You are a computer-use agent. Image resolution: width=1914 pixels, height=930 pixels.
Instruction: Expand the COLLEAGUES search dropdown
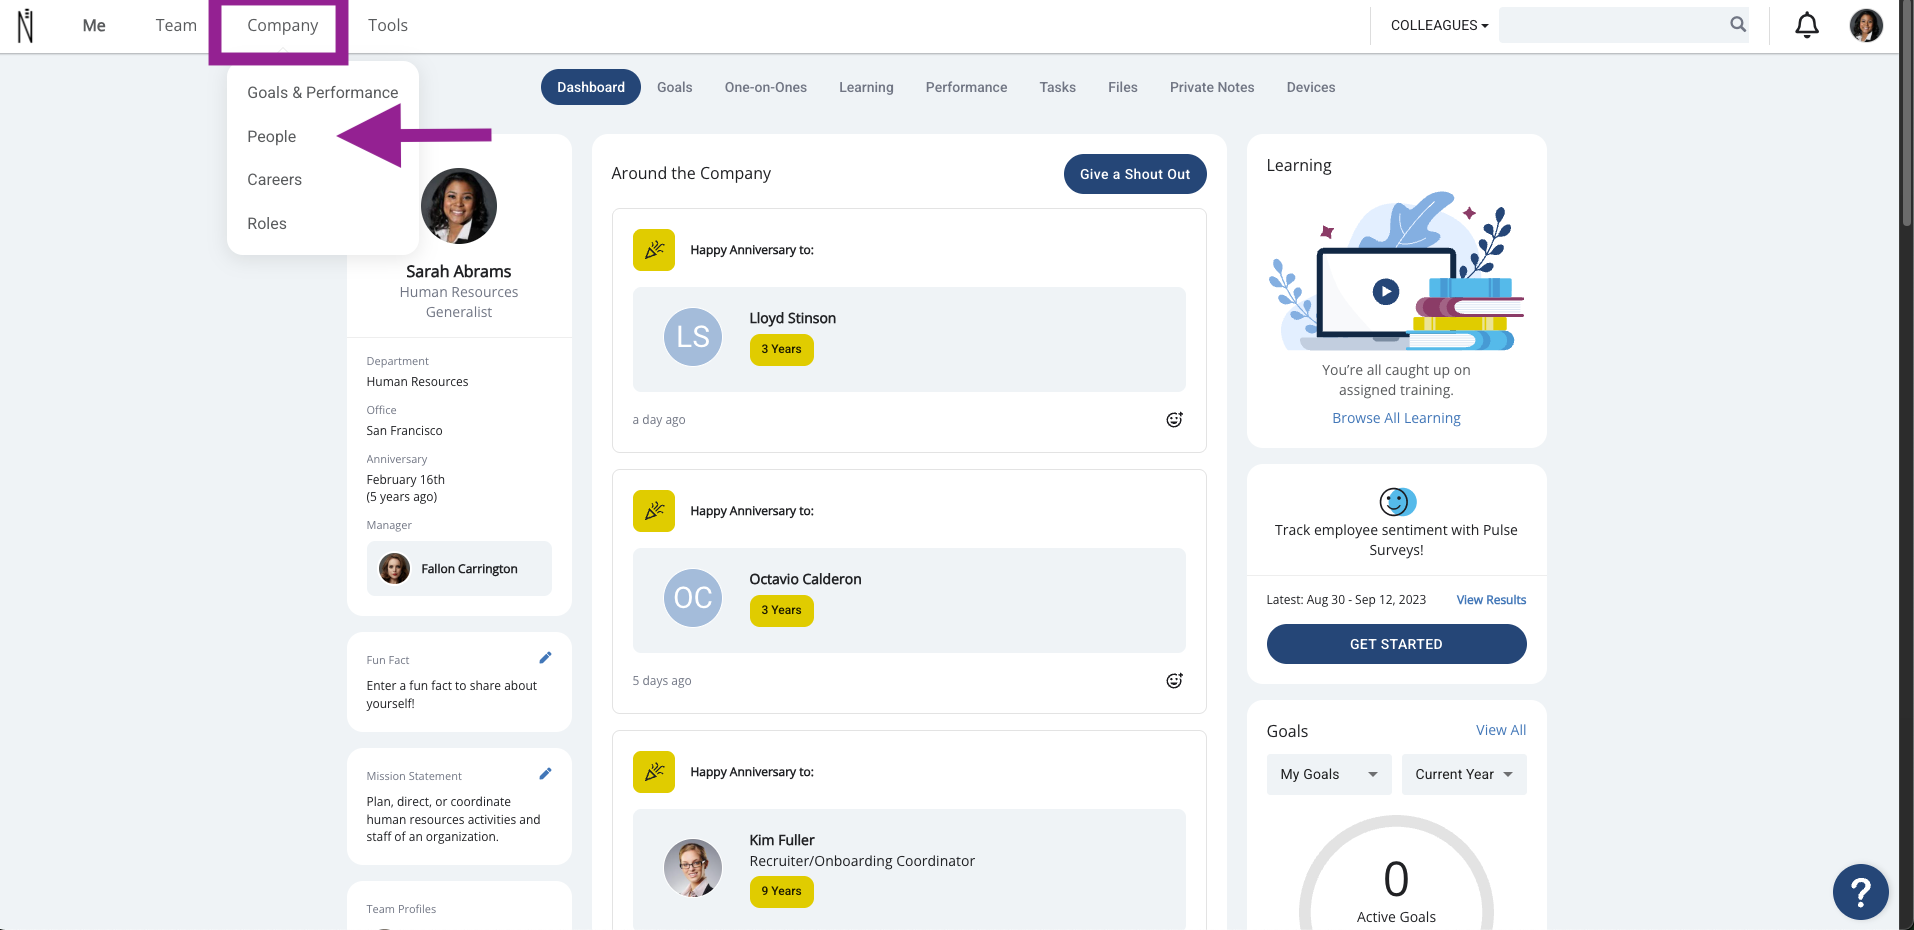point(1439,25)
